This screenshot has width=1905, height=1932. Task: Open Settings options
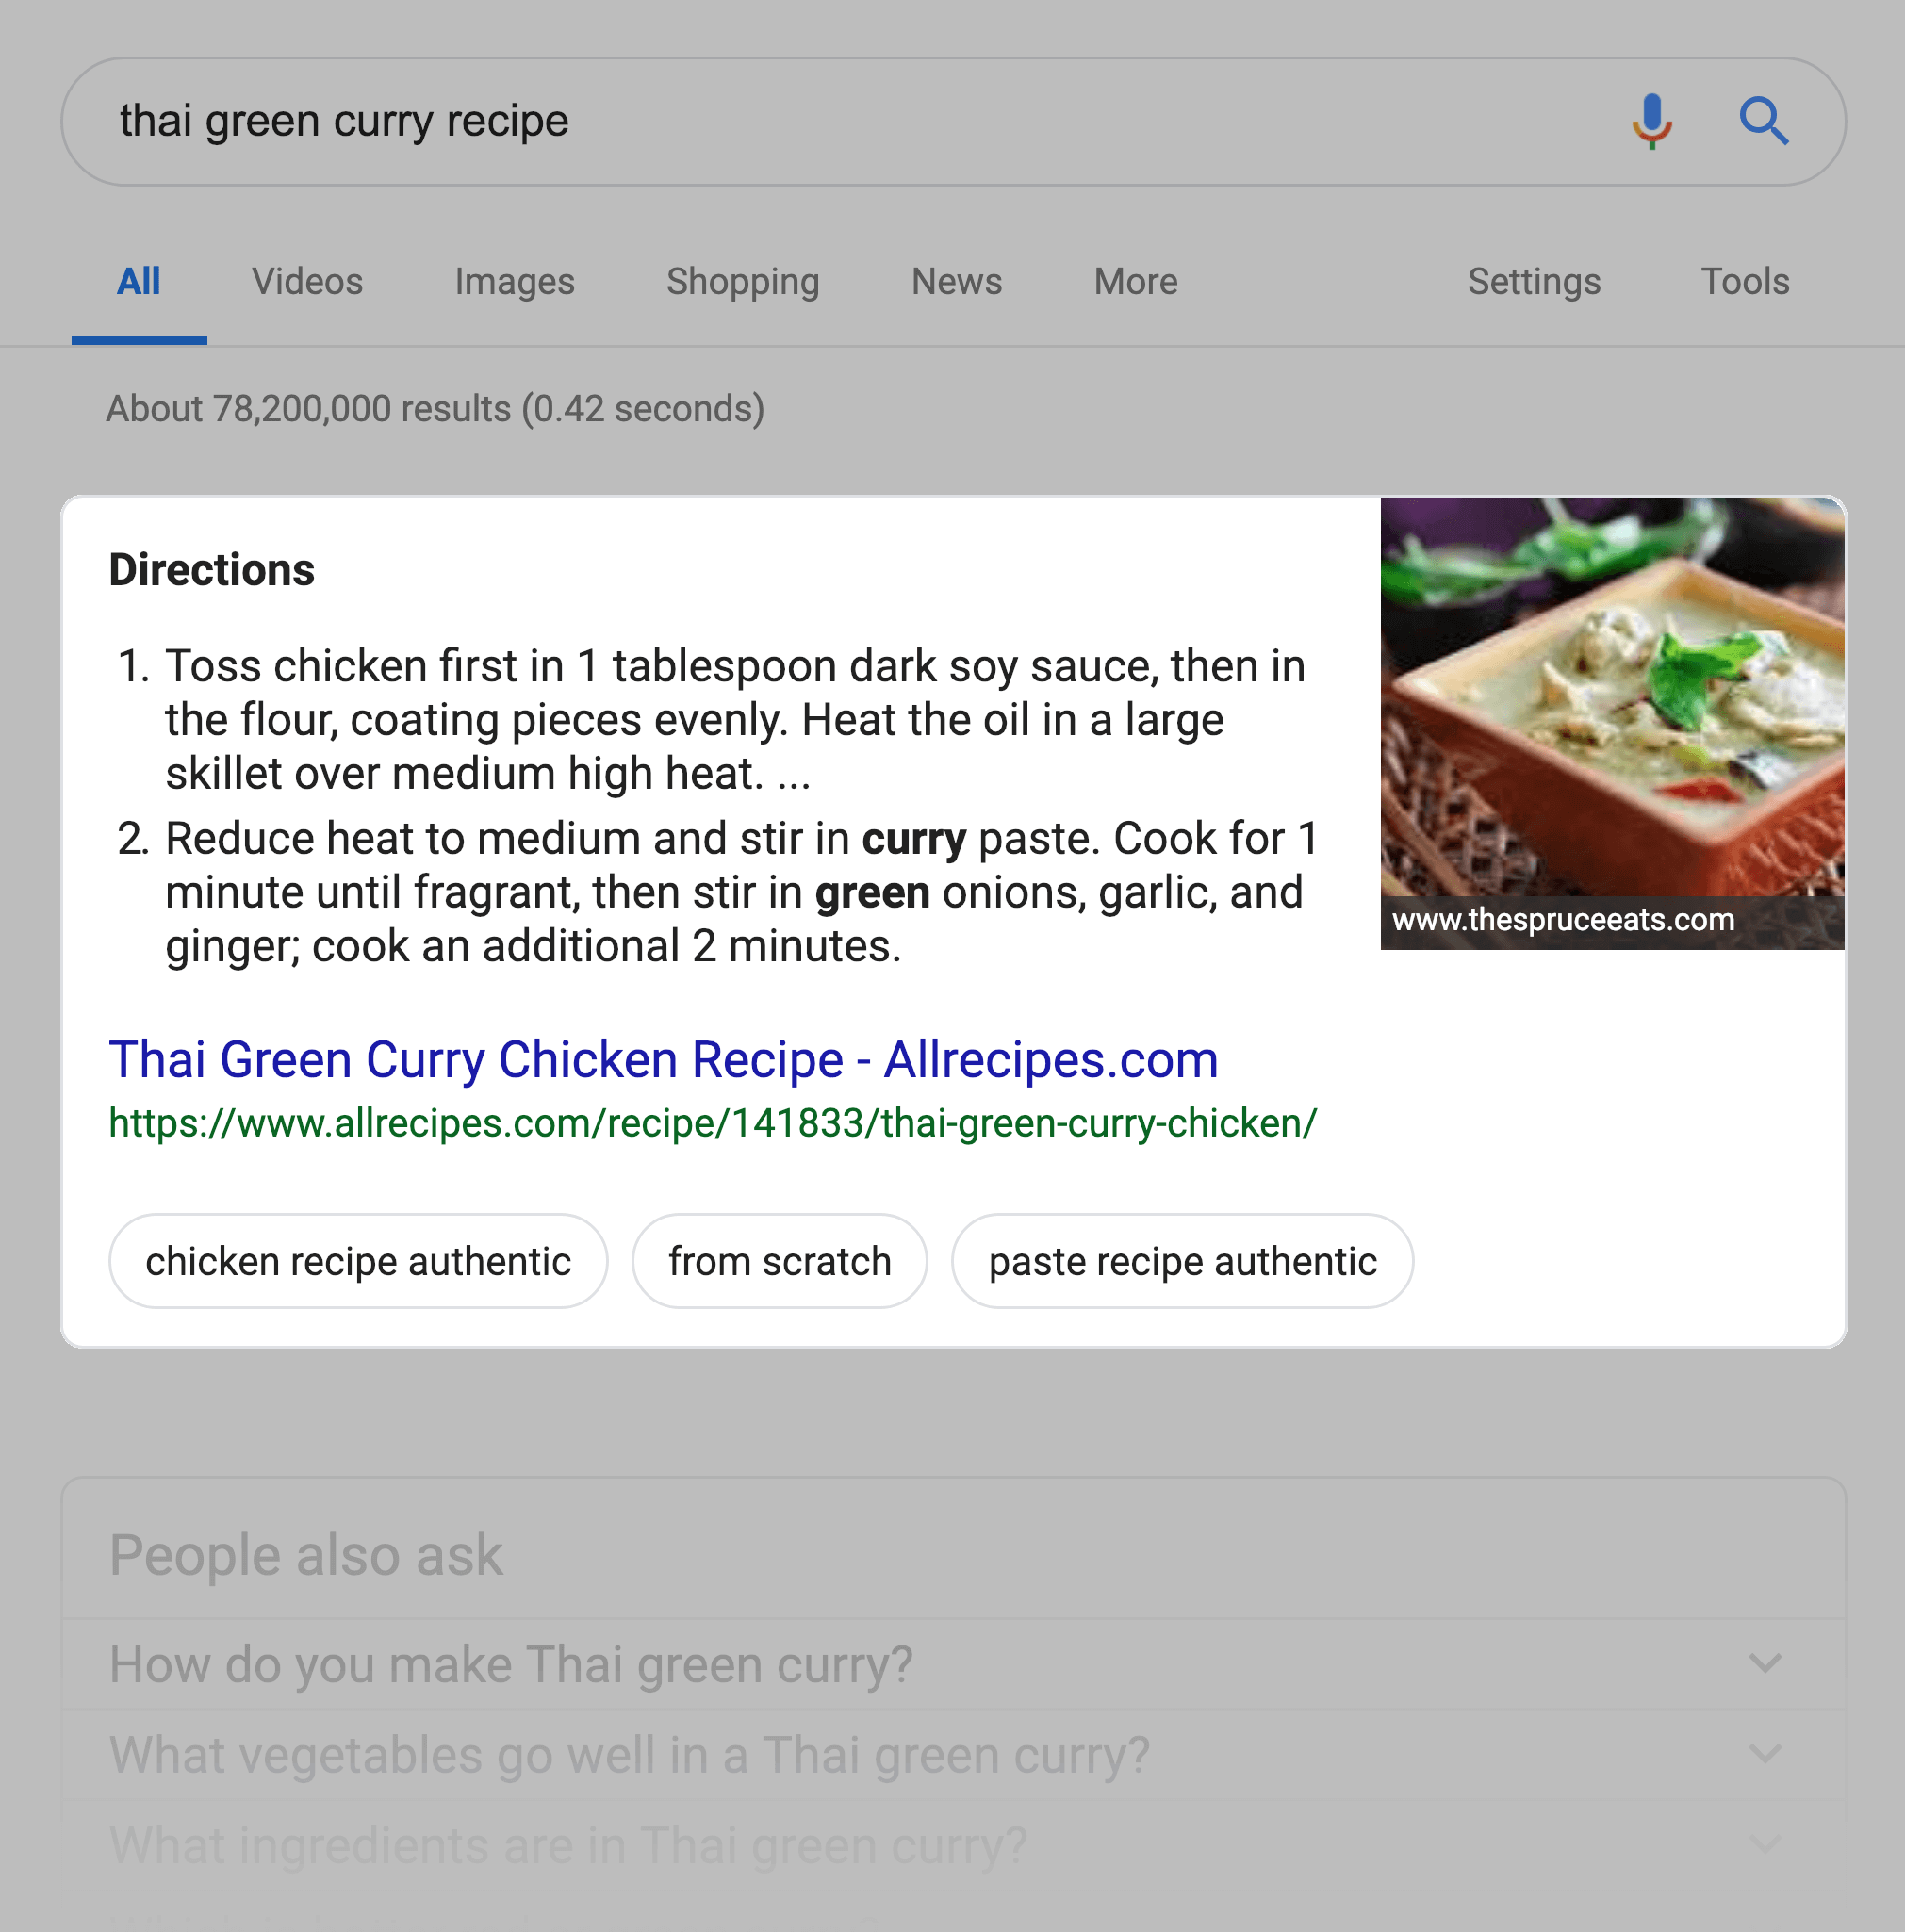[x=1534, y=281]
